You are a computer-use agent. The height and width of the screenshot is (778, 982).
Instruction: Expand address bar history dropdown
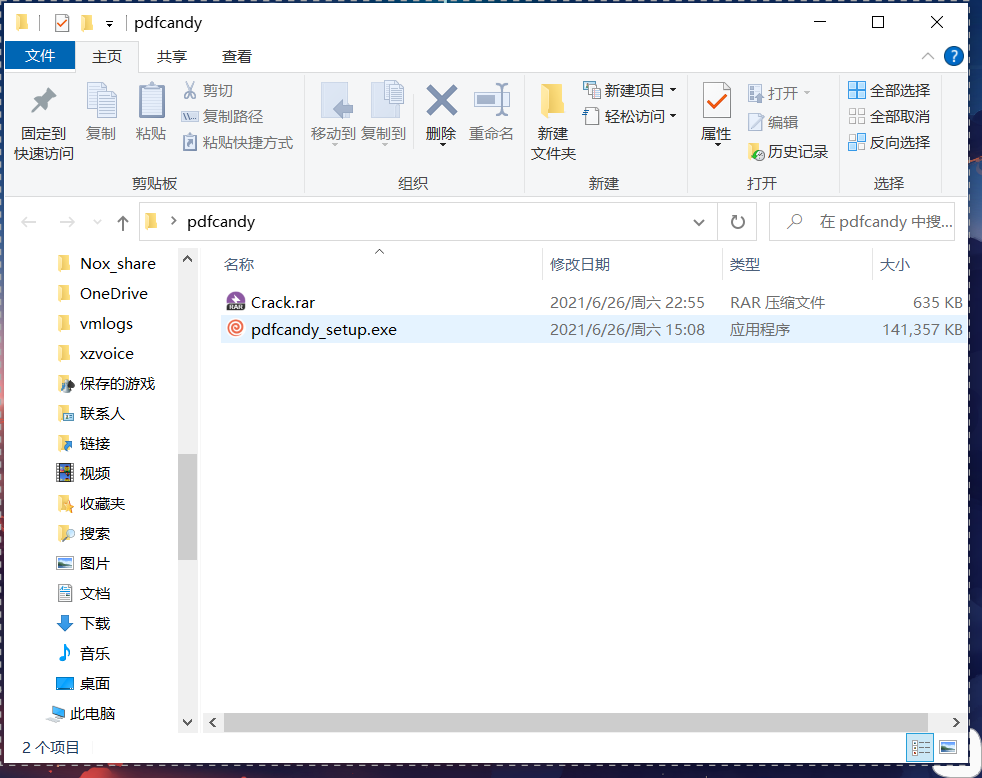click(699, 222)
